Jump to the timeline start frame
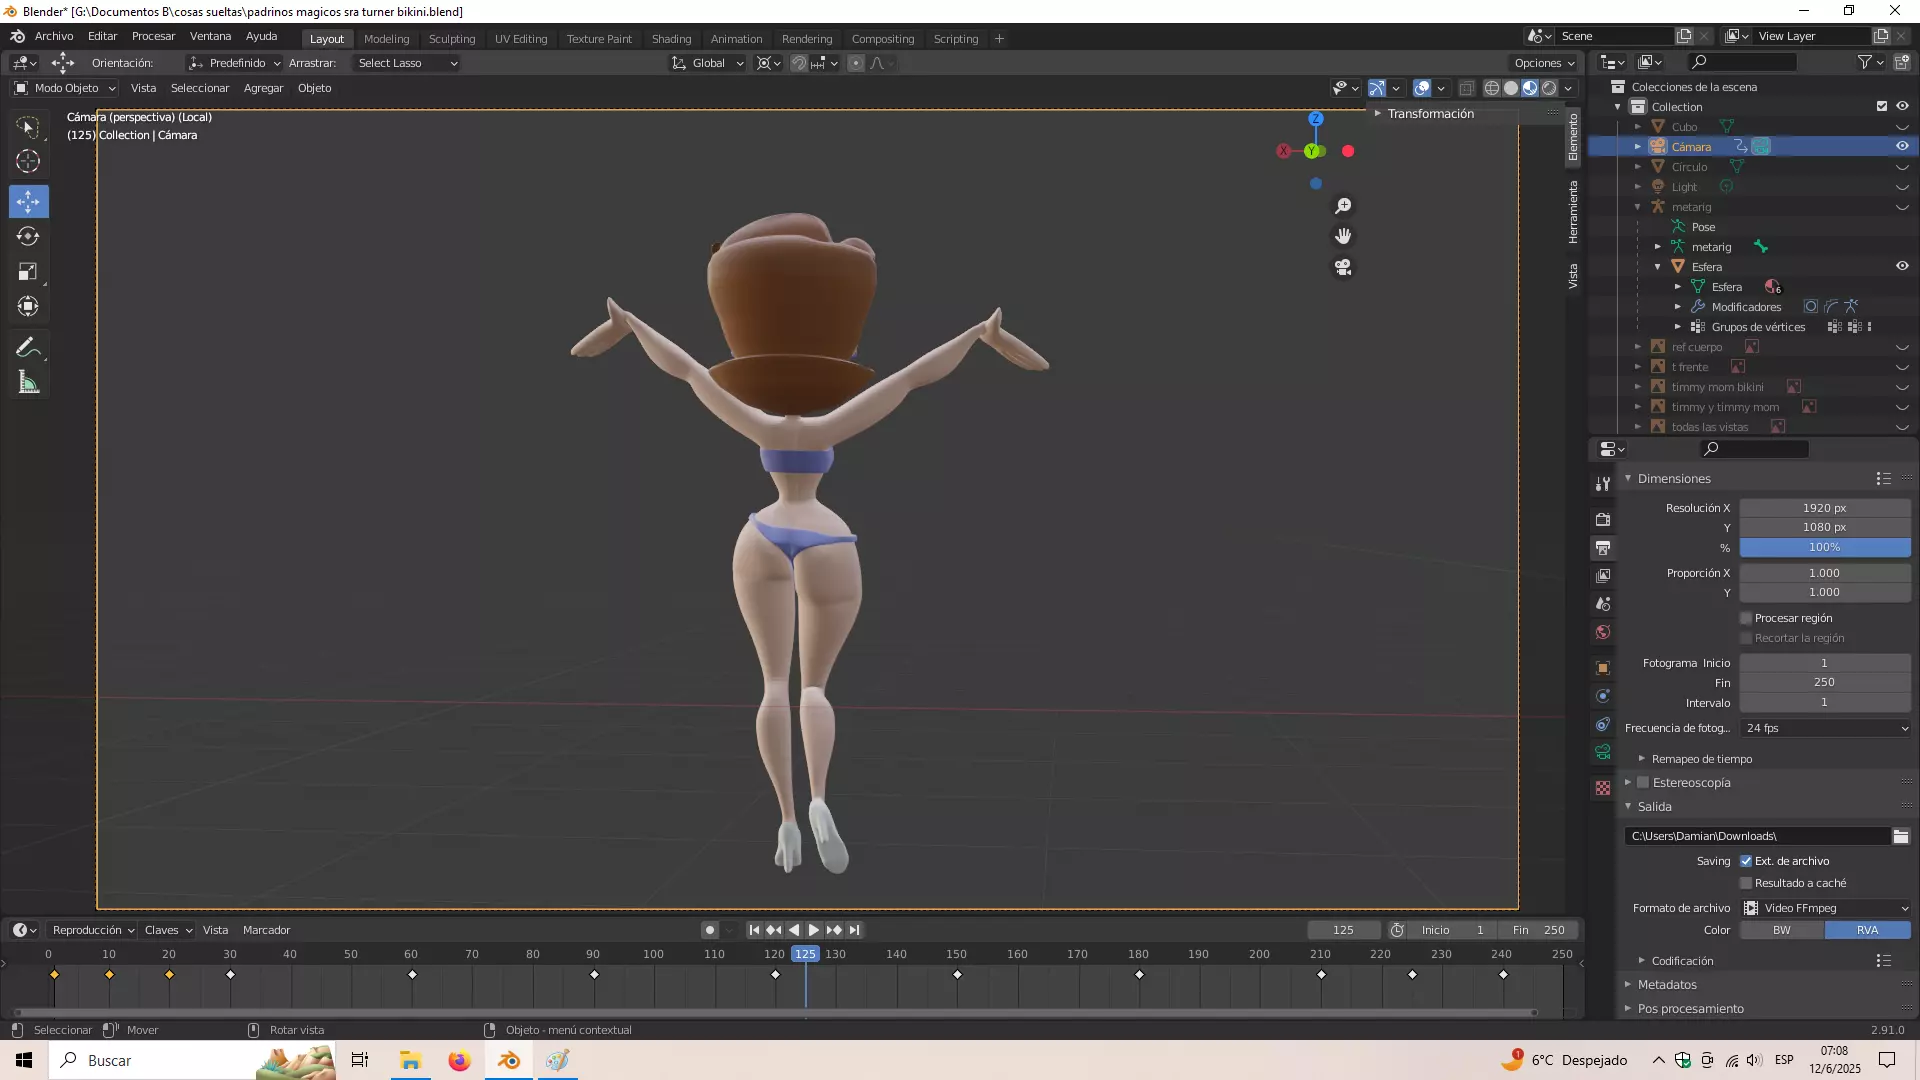The width and height of the screenshot is (1920, 1080). 754,930
